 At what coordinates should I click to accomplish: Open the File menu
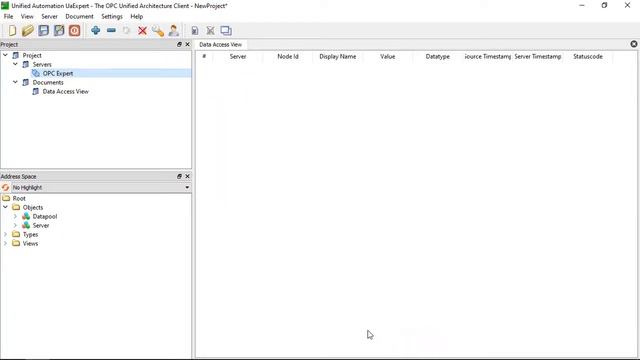pyautogui.click(x=9, y=16)
